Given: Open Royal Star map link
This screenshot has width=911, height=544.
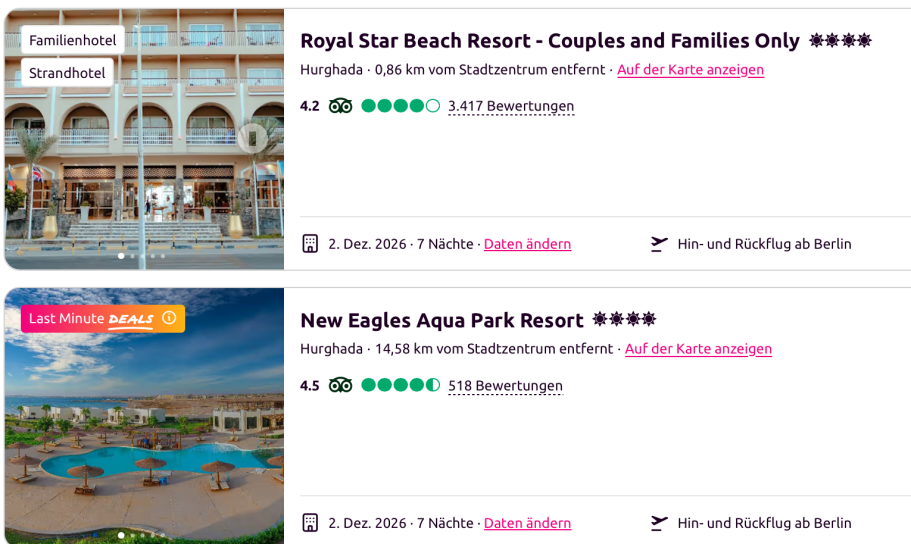Looking at the screenshot, I should [690, 70].
